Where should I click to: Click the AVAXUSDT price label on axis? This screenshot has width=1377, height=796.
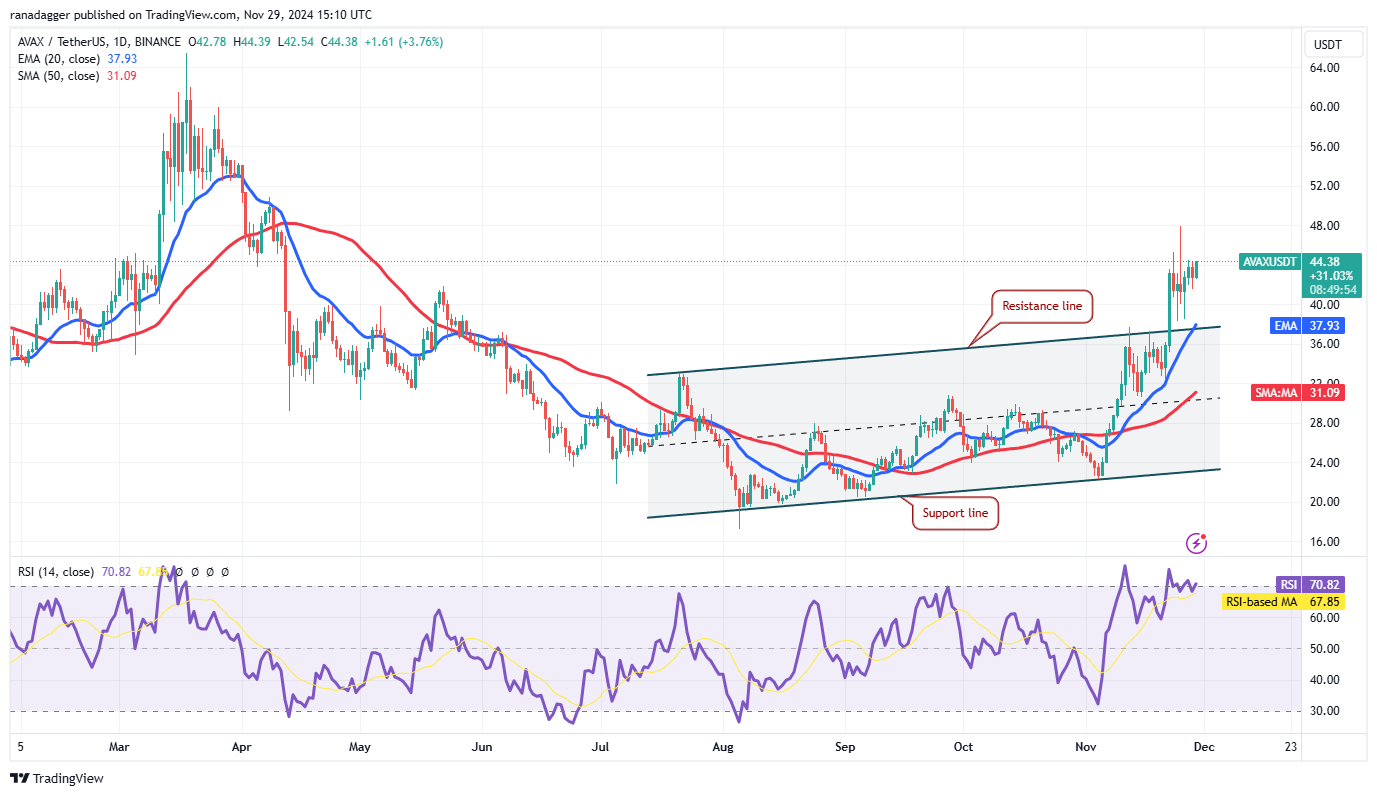tap(1270, 261)
